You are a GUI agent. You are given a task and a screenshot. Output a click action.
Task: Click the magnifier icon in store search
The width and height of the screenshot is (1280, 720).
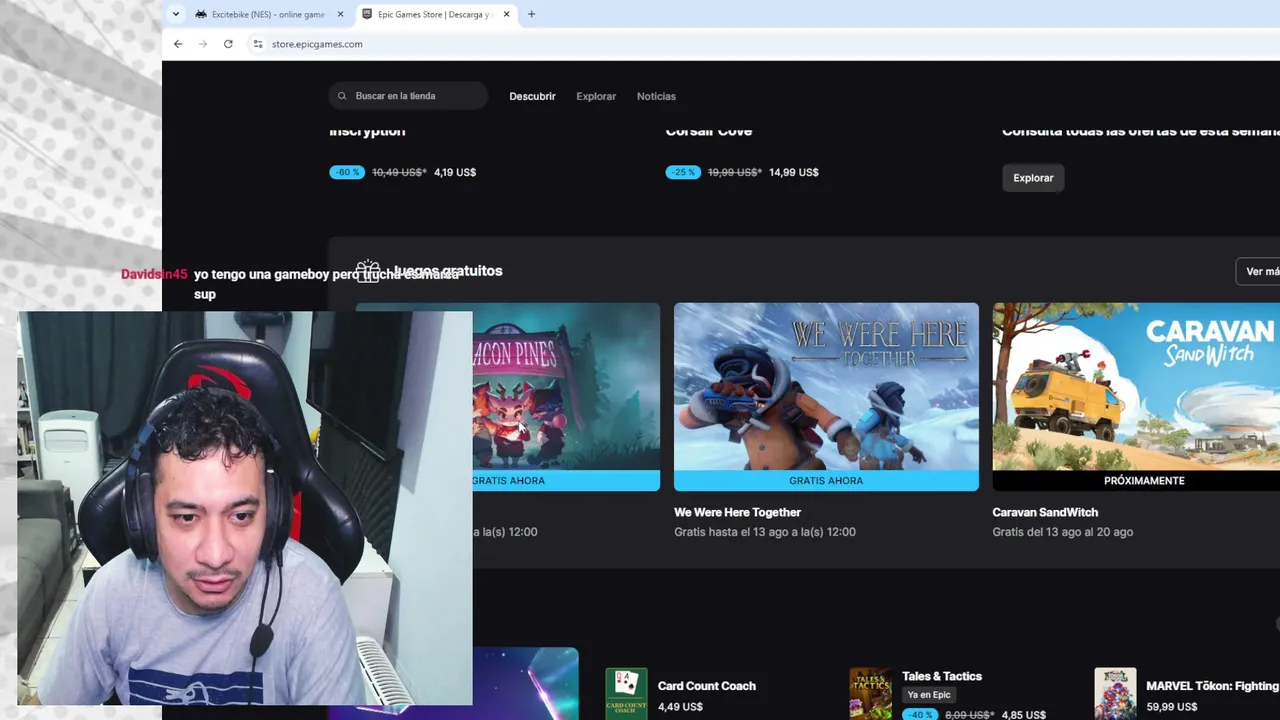(x=343, y=96)
